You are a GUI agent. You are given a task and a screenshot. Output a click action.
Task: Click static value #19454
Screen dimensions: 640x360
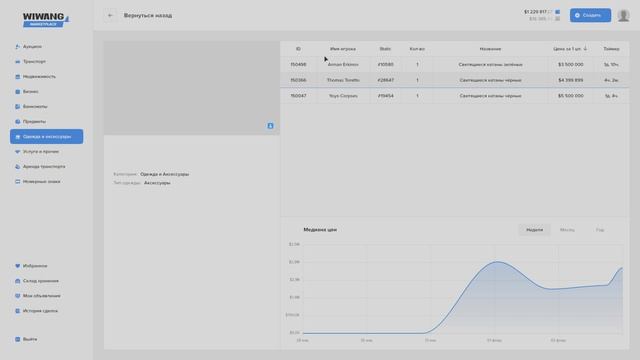386,96
